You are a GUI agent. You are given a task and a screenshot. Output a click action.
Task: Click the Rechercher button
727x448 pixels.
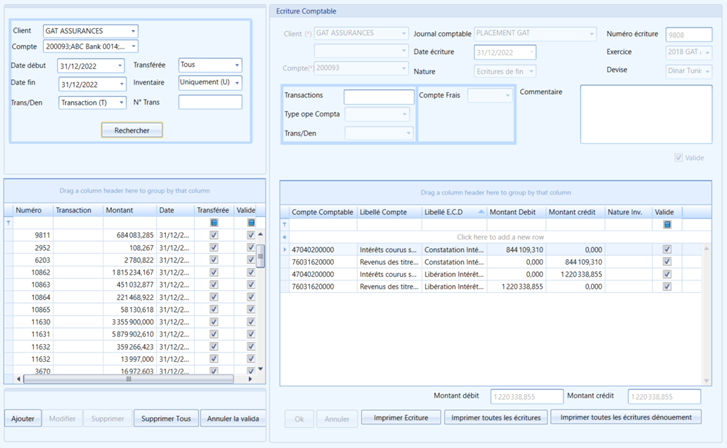click(x=132, y=130)
